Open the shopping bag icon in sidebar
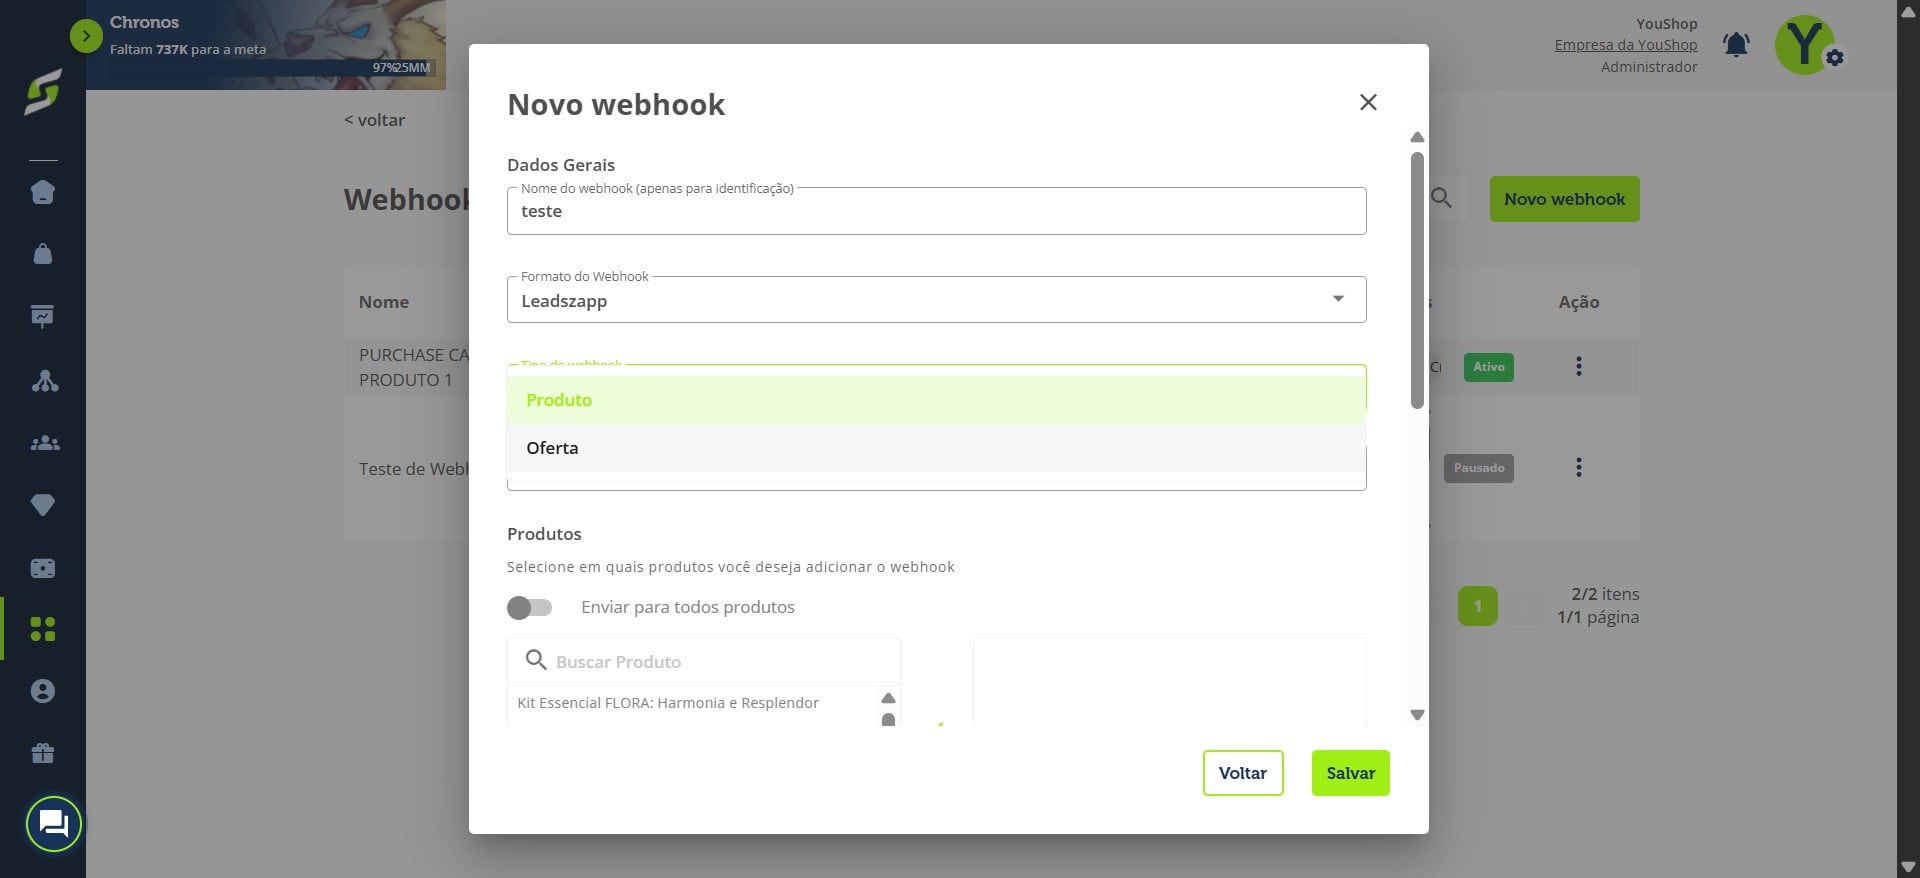Screen dimensions: 1920x878 43,254
